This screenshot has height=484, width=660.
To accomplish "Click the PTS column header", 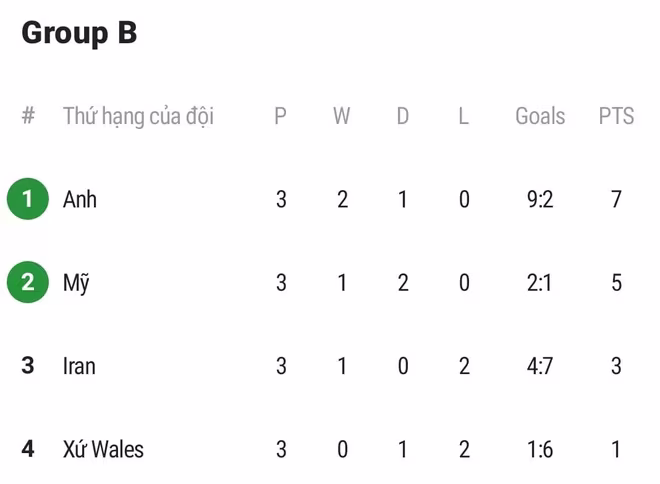I will [x=616, y=116].
